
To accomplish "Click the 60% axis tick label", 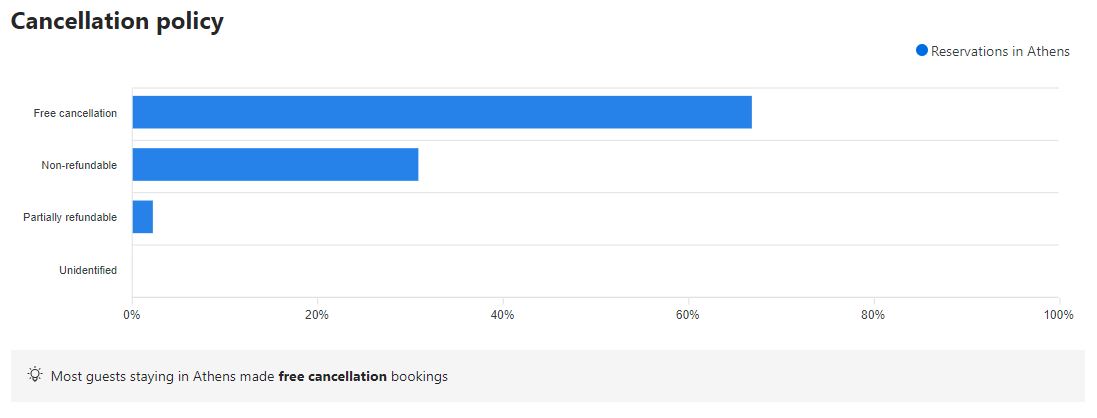I will 688,316.
